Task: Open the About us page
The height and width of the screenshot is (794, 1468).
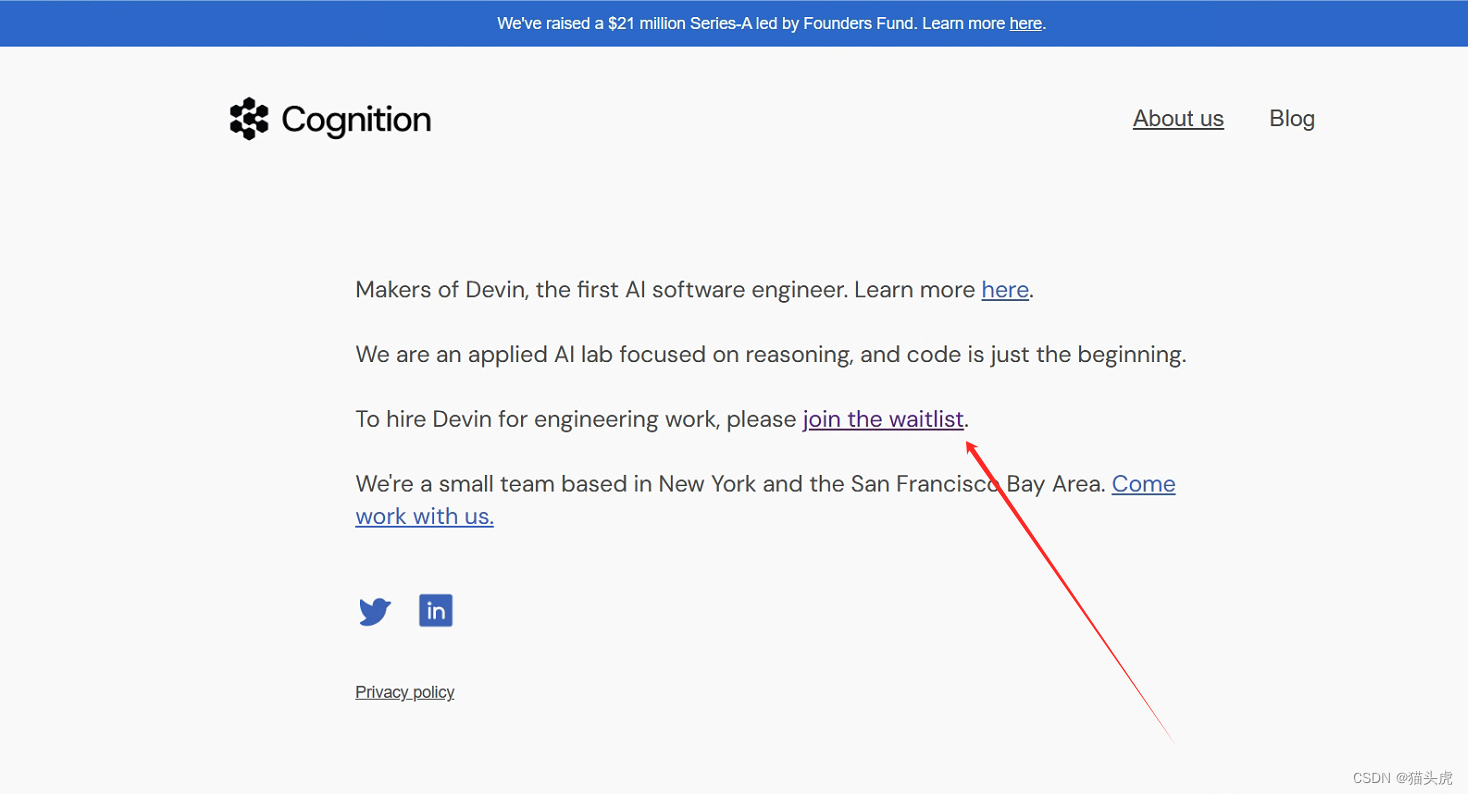Action: tap(1178, 118)
